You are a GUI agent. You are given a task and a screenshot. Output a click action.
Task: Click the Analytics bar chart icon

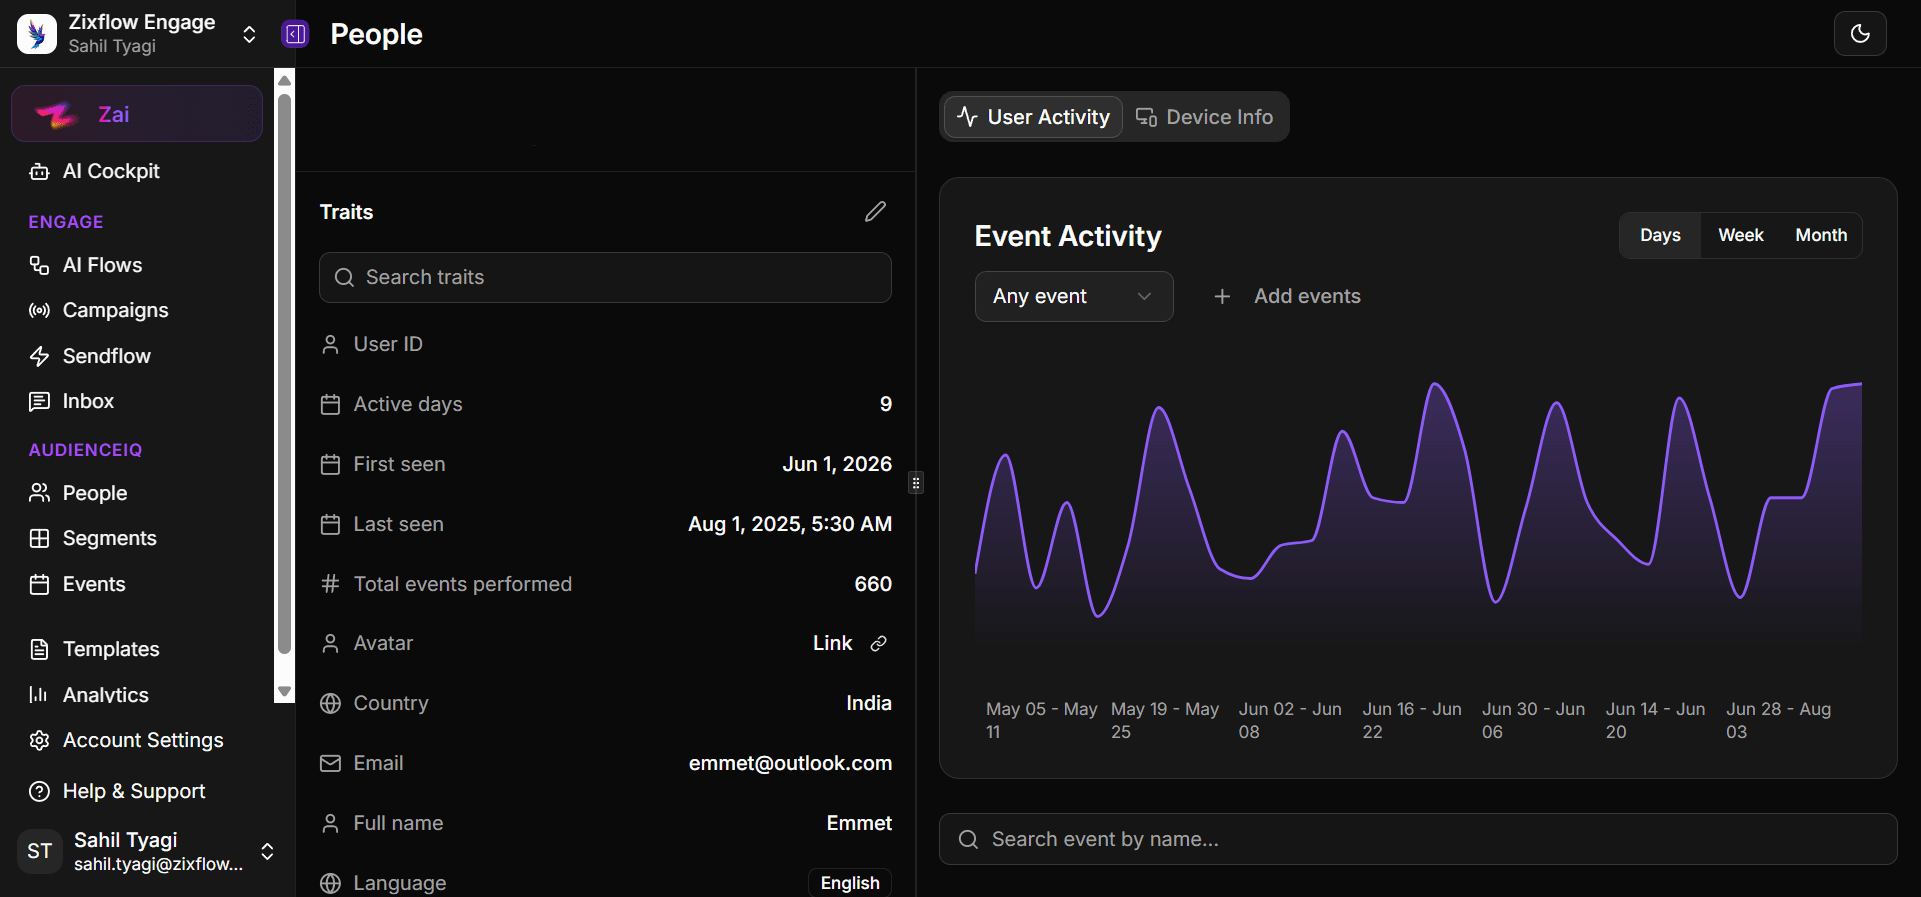[39, 695]
